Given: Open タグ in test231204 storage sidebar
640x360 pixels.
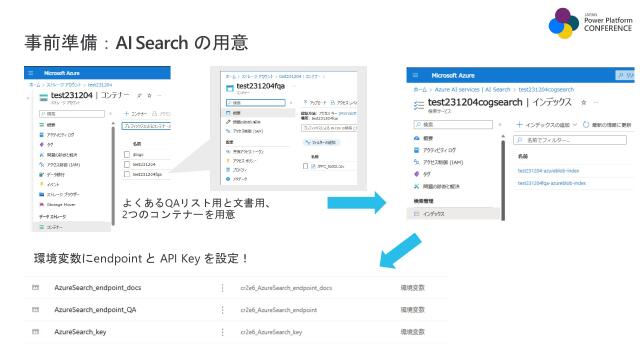Looking at the screenshot, I should pos(50,144).
